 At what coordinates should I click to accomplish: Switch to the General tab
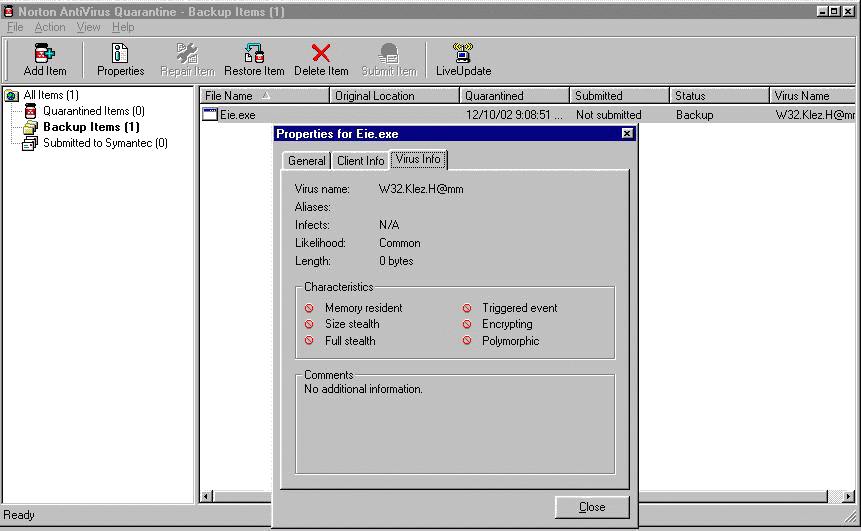(x=306, y=161)
